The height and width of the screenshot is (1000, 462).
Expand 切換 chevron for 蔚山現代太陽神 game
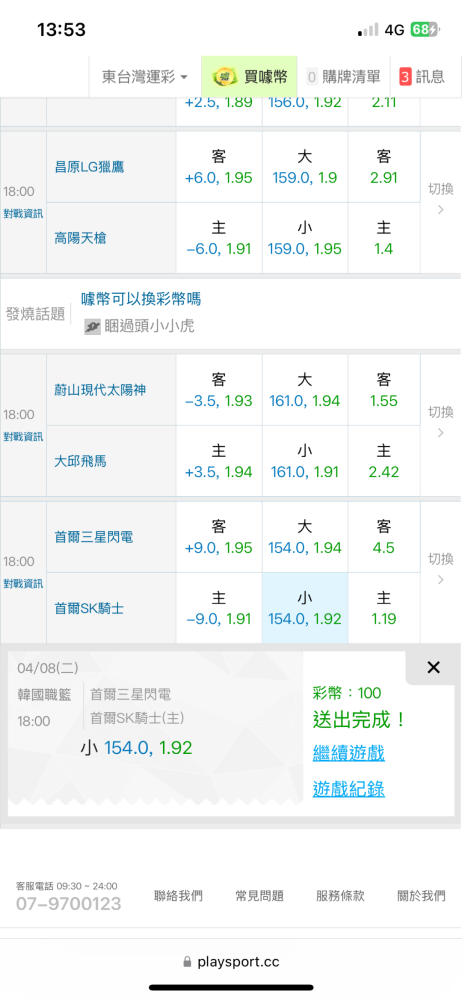[440, 433]
